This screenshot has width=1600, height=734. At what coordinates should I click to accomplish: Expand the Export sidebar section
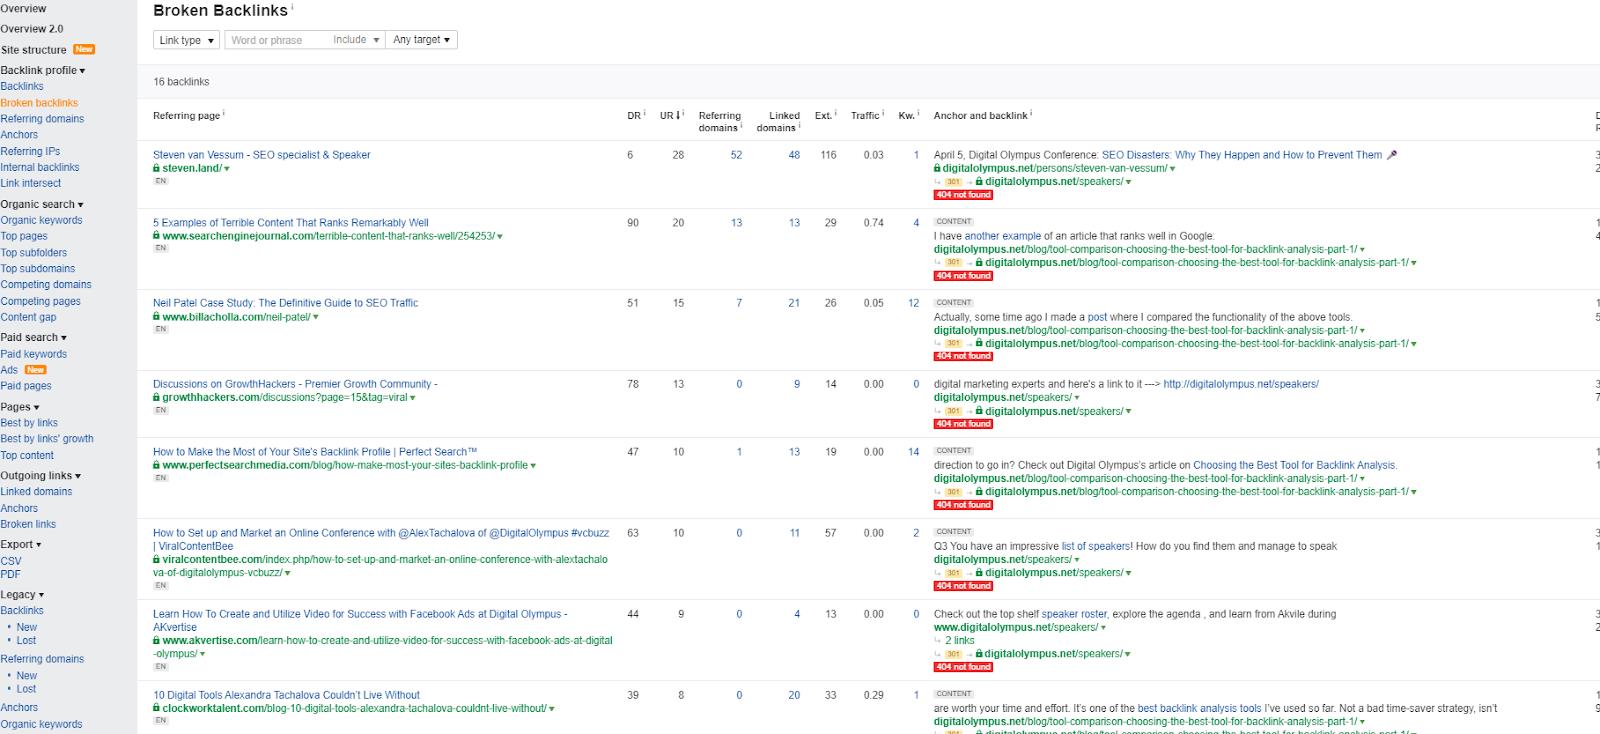pyautogui.click(x=21, y=544)
